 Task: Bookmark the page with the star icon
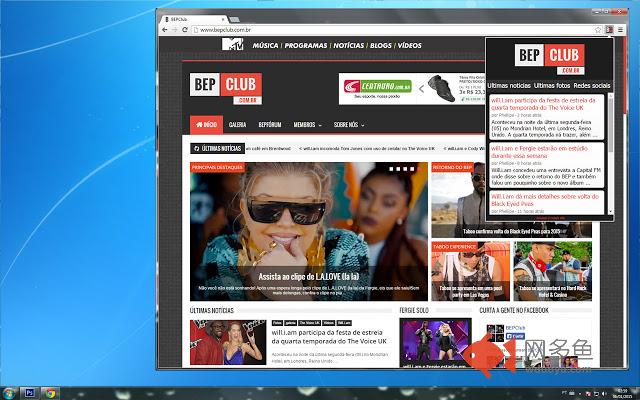tap(598, 30)
